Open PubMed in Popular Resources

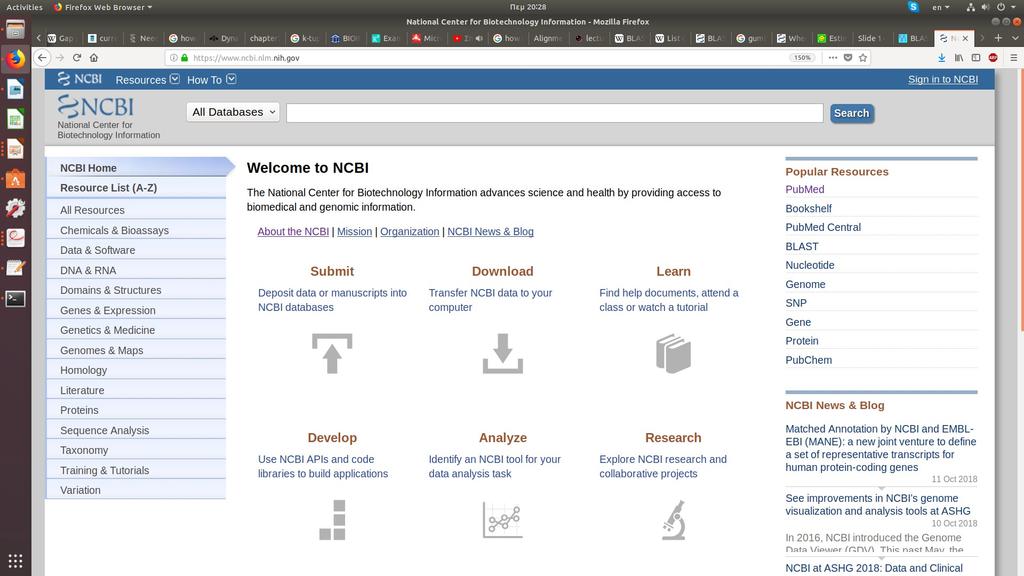point(805,189)
